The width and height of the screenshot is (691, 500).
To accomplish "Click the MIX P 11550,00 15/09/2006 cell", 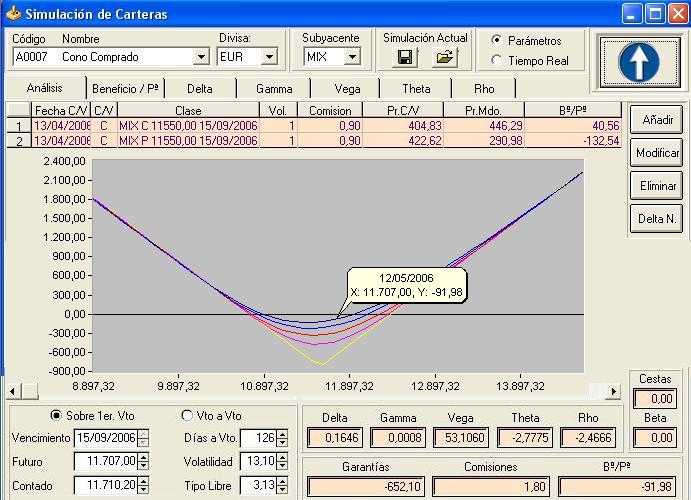I will pyautogui.click(x=188, y=141).
